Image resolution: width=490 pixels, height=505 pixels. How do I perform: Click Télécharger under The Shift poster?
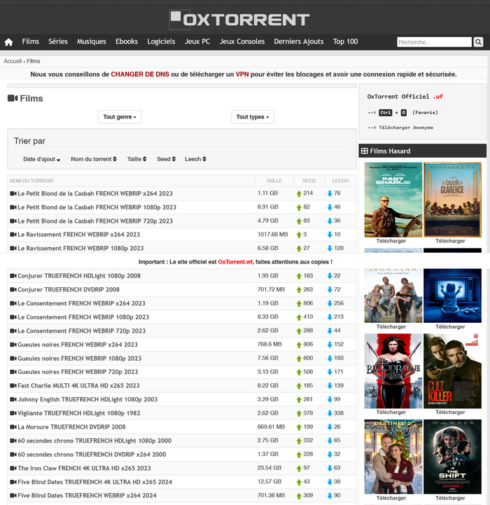click(450, 498)
